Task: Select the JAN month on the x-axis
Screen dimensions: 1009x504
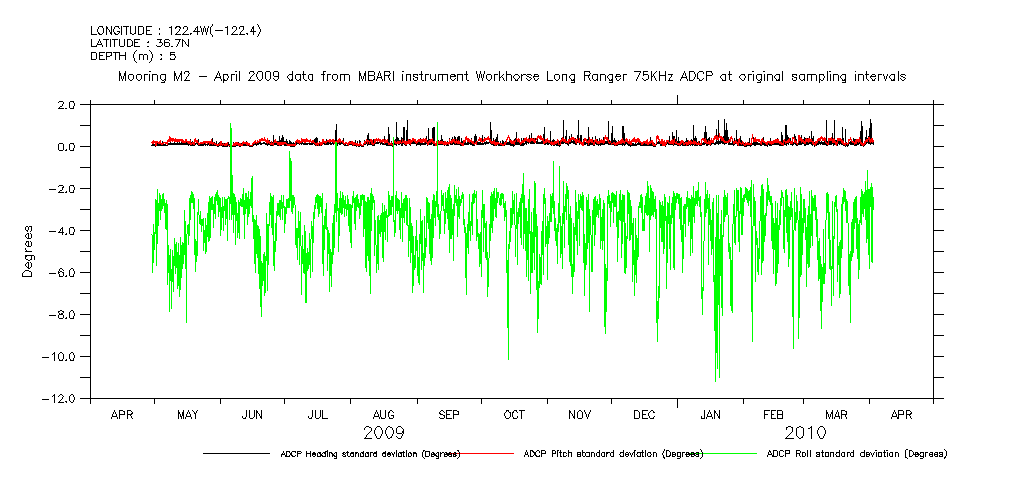Action: 710,414
